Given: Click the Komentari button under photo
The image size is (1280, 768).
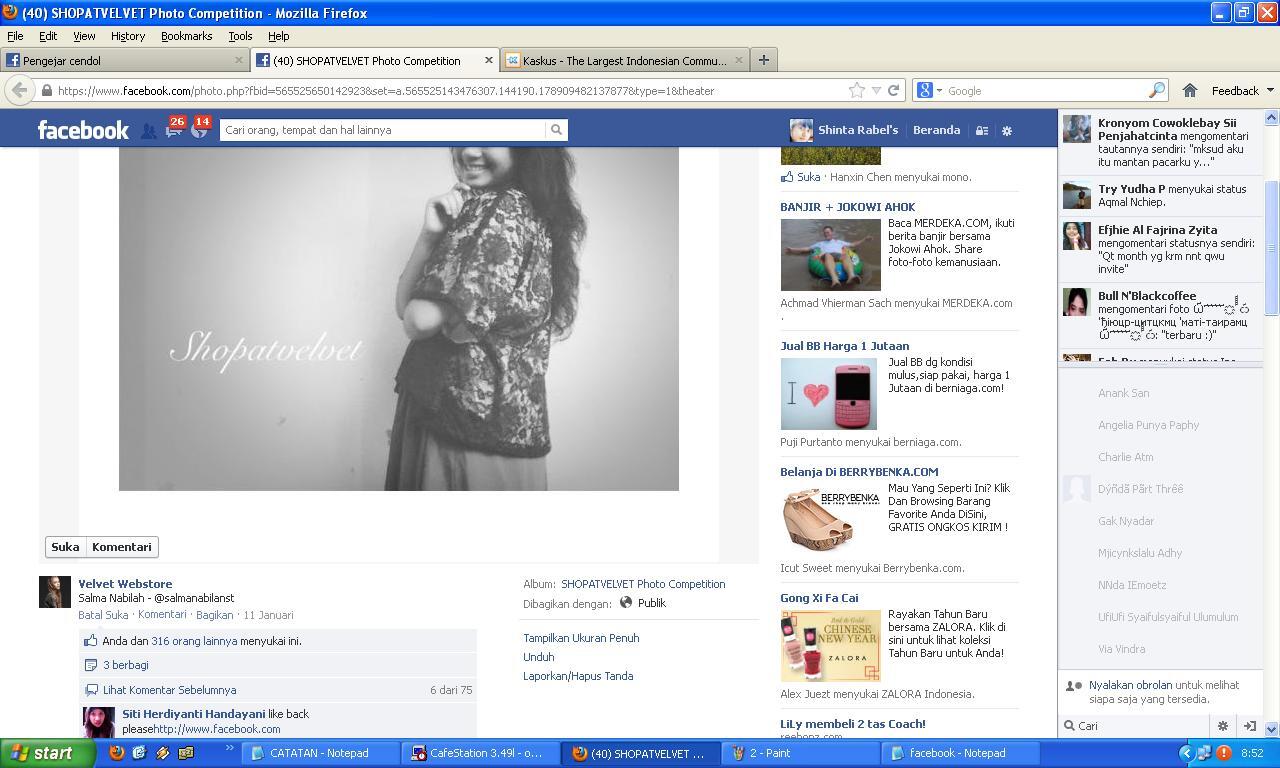Looking at the screenshot, I should click(121, 547).
